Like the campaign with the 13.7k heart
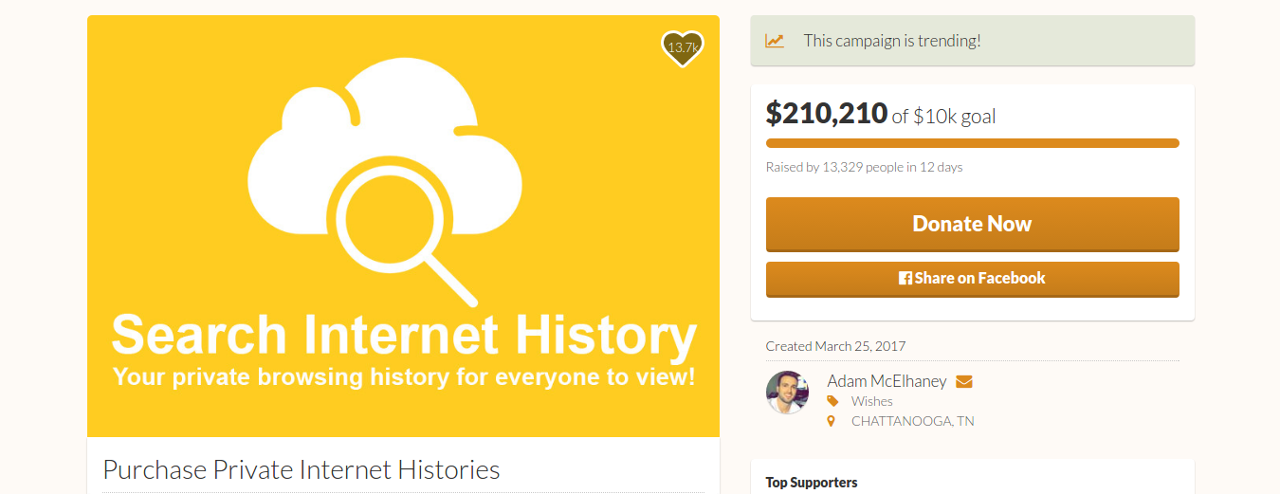This screenshot has width=1280, height=494. 683,48
